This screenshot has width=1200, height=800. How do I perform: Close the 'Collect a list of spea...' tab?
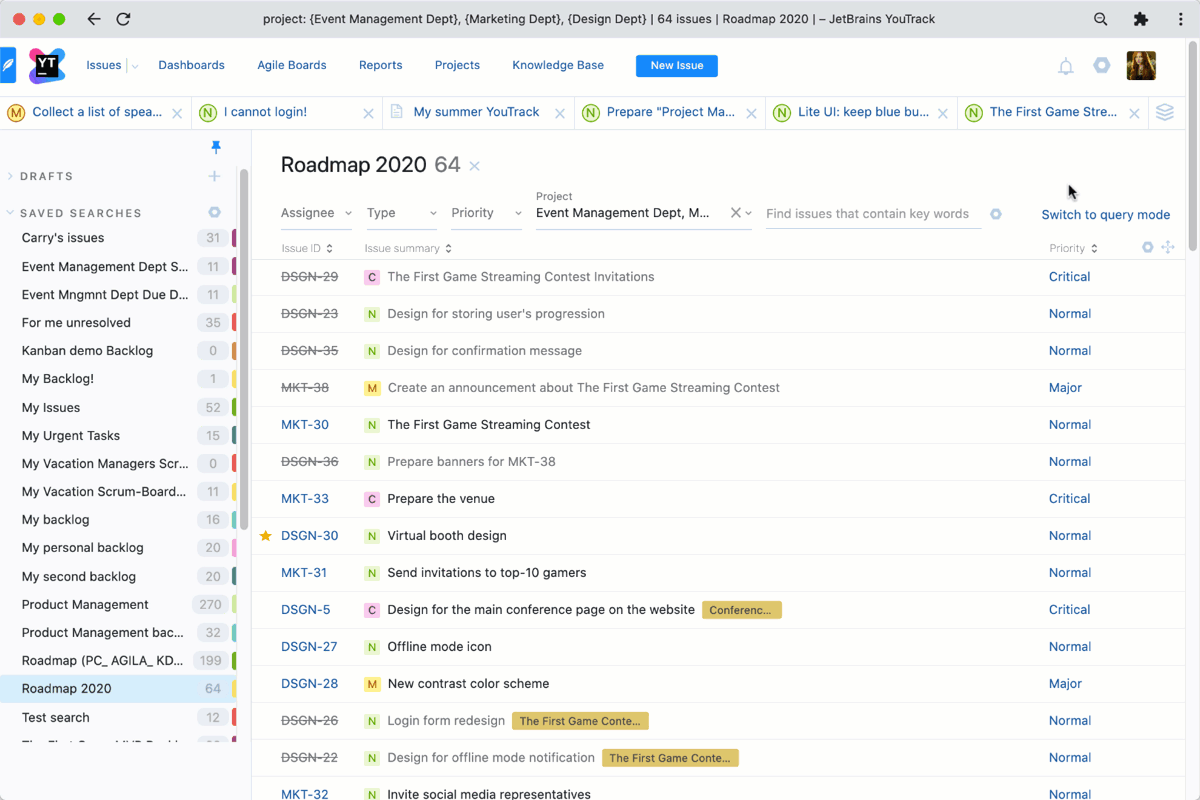[177, 114]
